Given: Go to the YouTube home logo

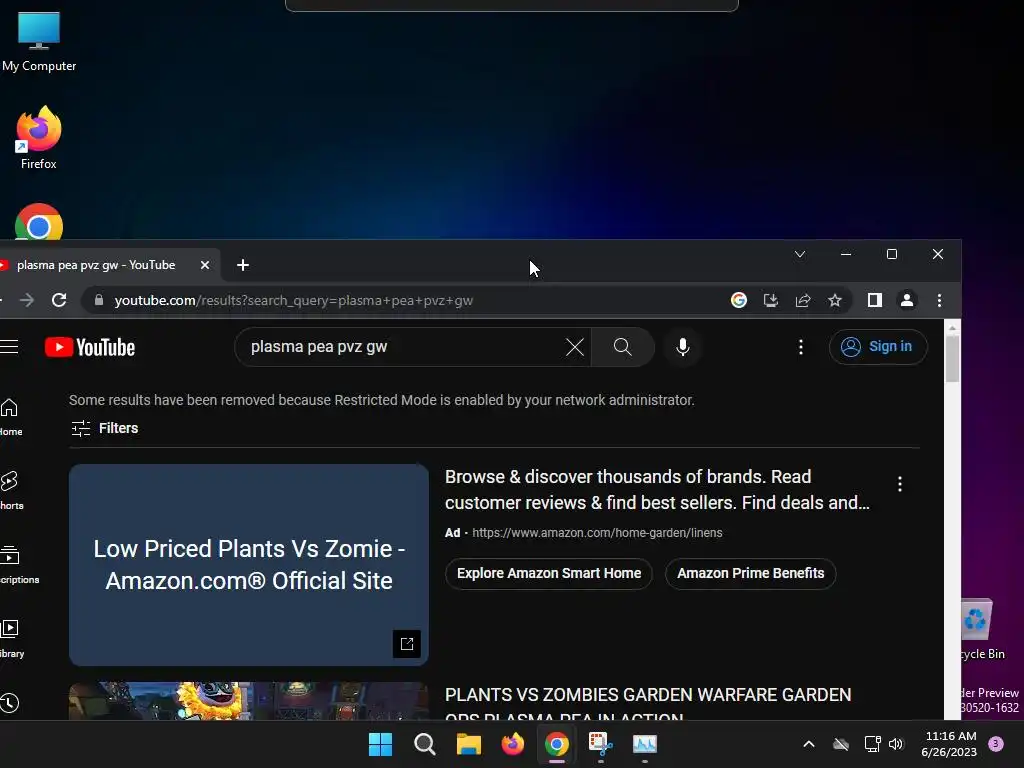Looking at the screenshot, I should pos(90,347).
